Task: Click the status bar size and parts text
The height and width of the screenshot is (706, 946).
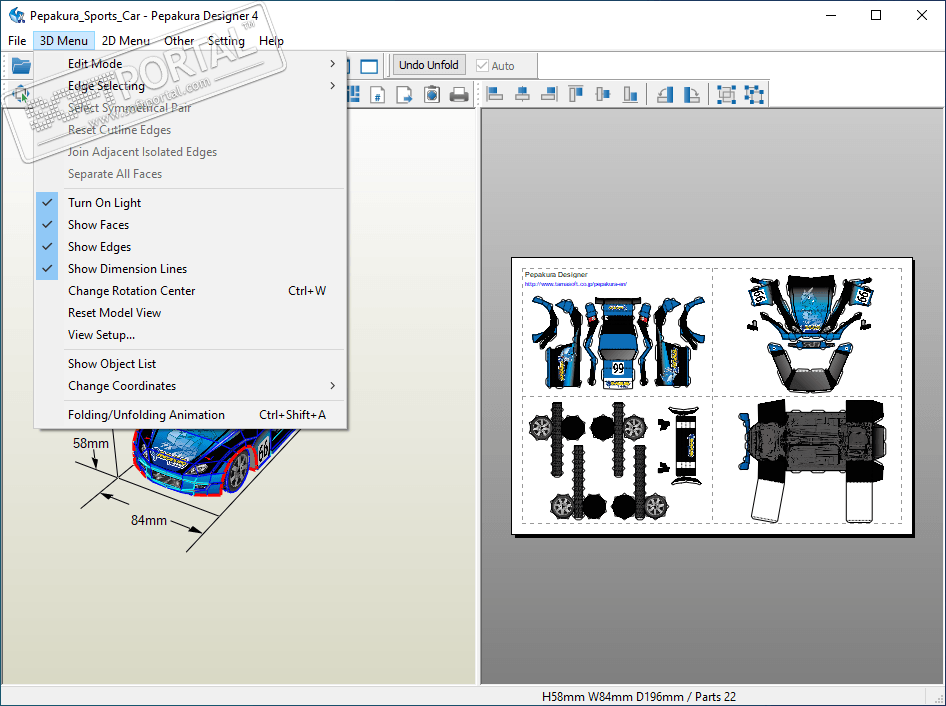Action: pos(639,696)
